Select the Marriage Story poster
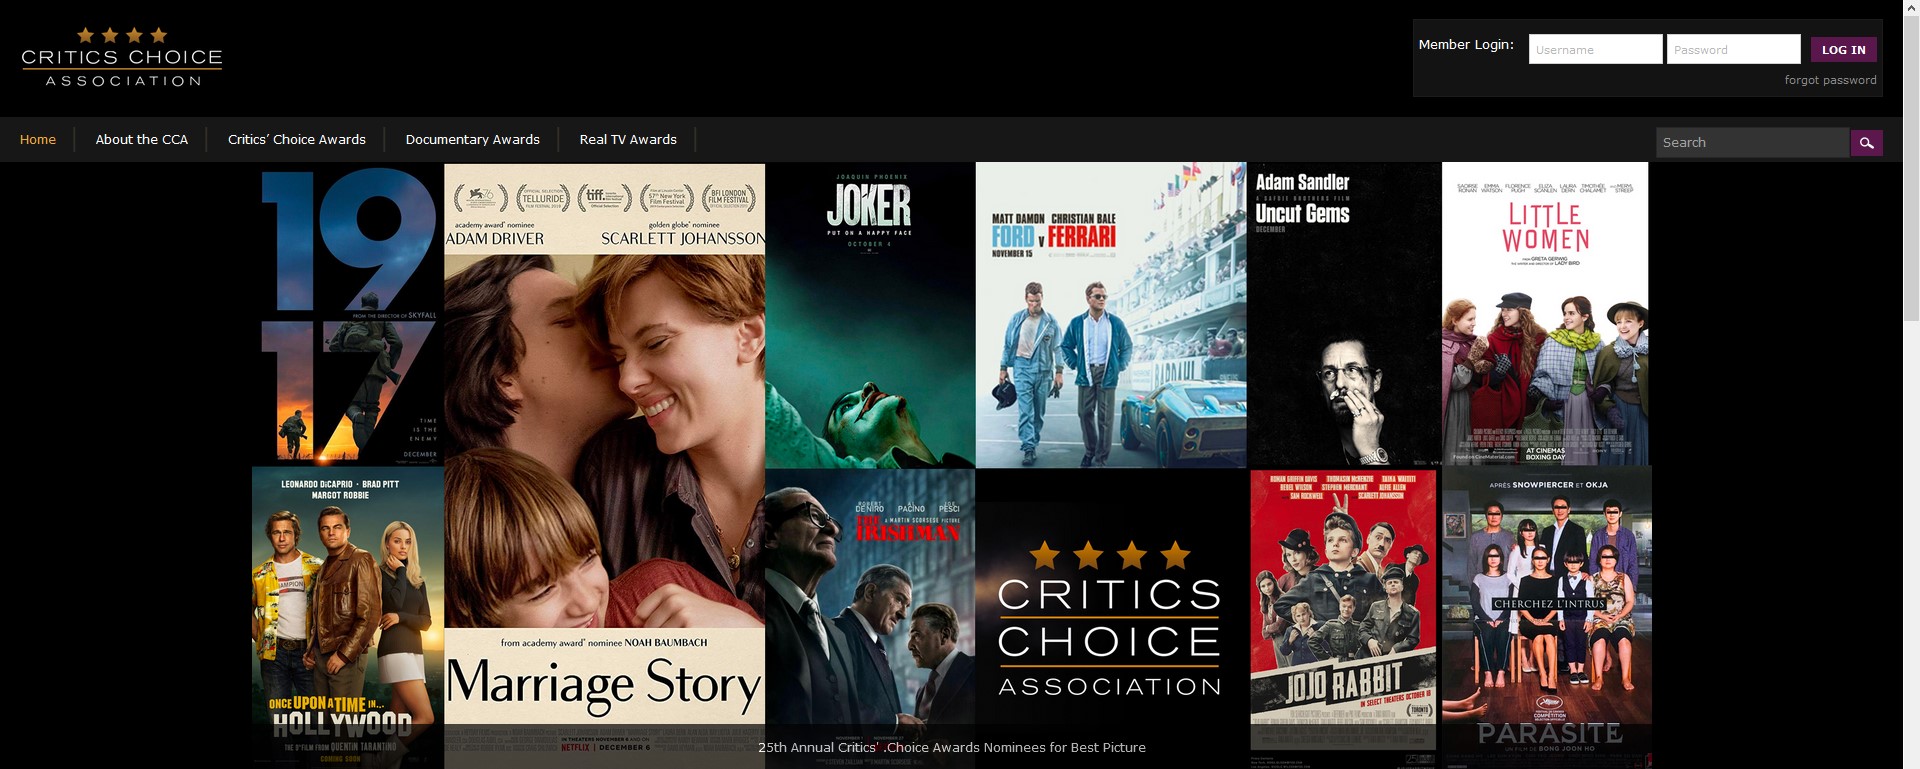This screenshot has height=769, width=1920. [604, 465]
